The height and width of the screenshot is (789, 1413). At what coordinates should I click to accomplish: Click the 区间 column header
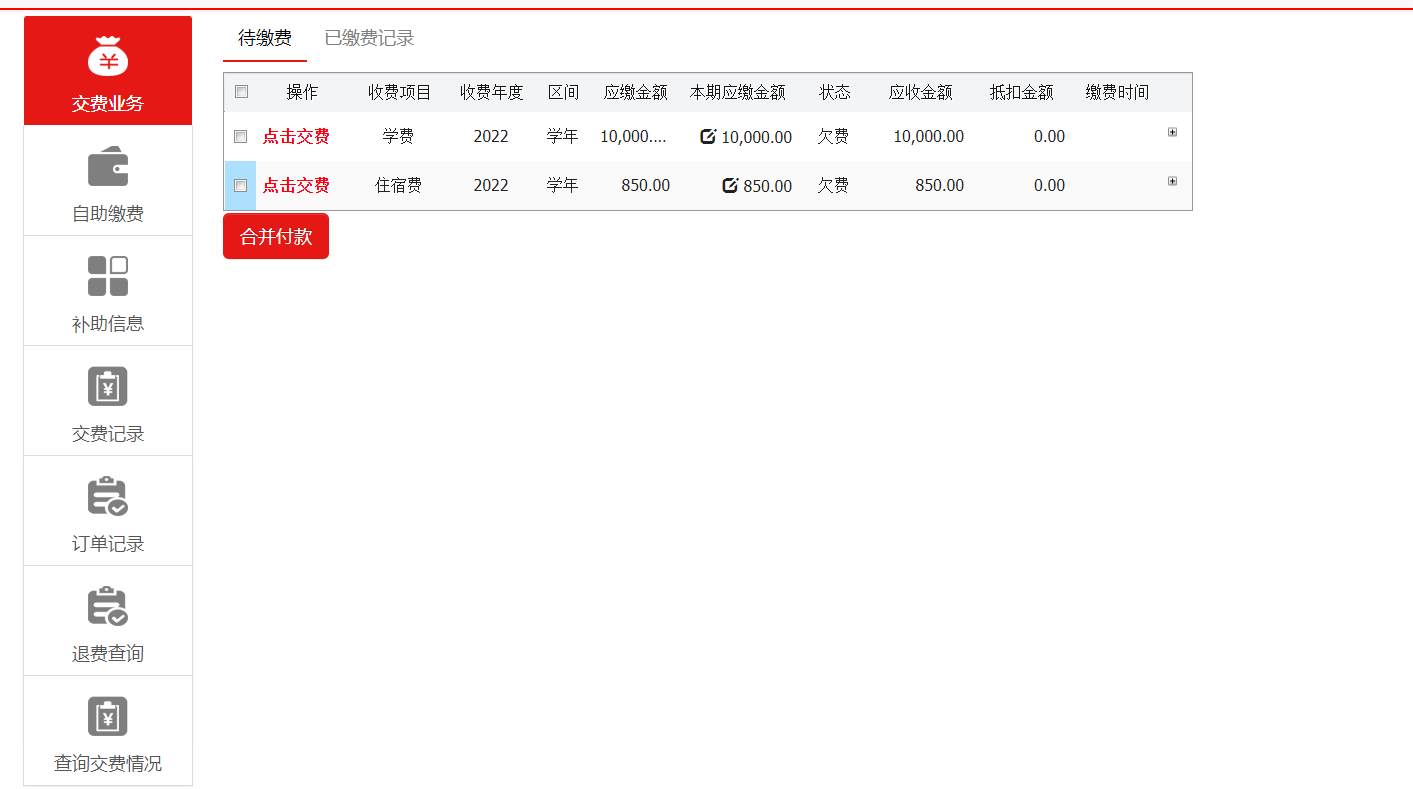pyautogui.click(x=563, y=92)
